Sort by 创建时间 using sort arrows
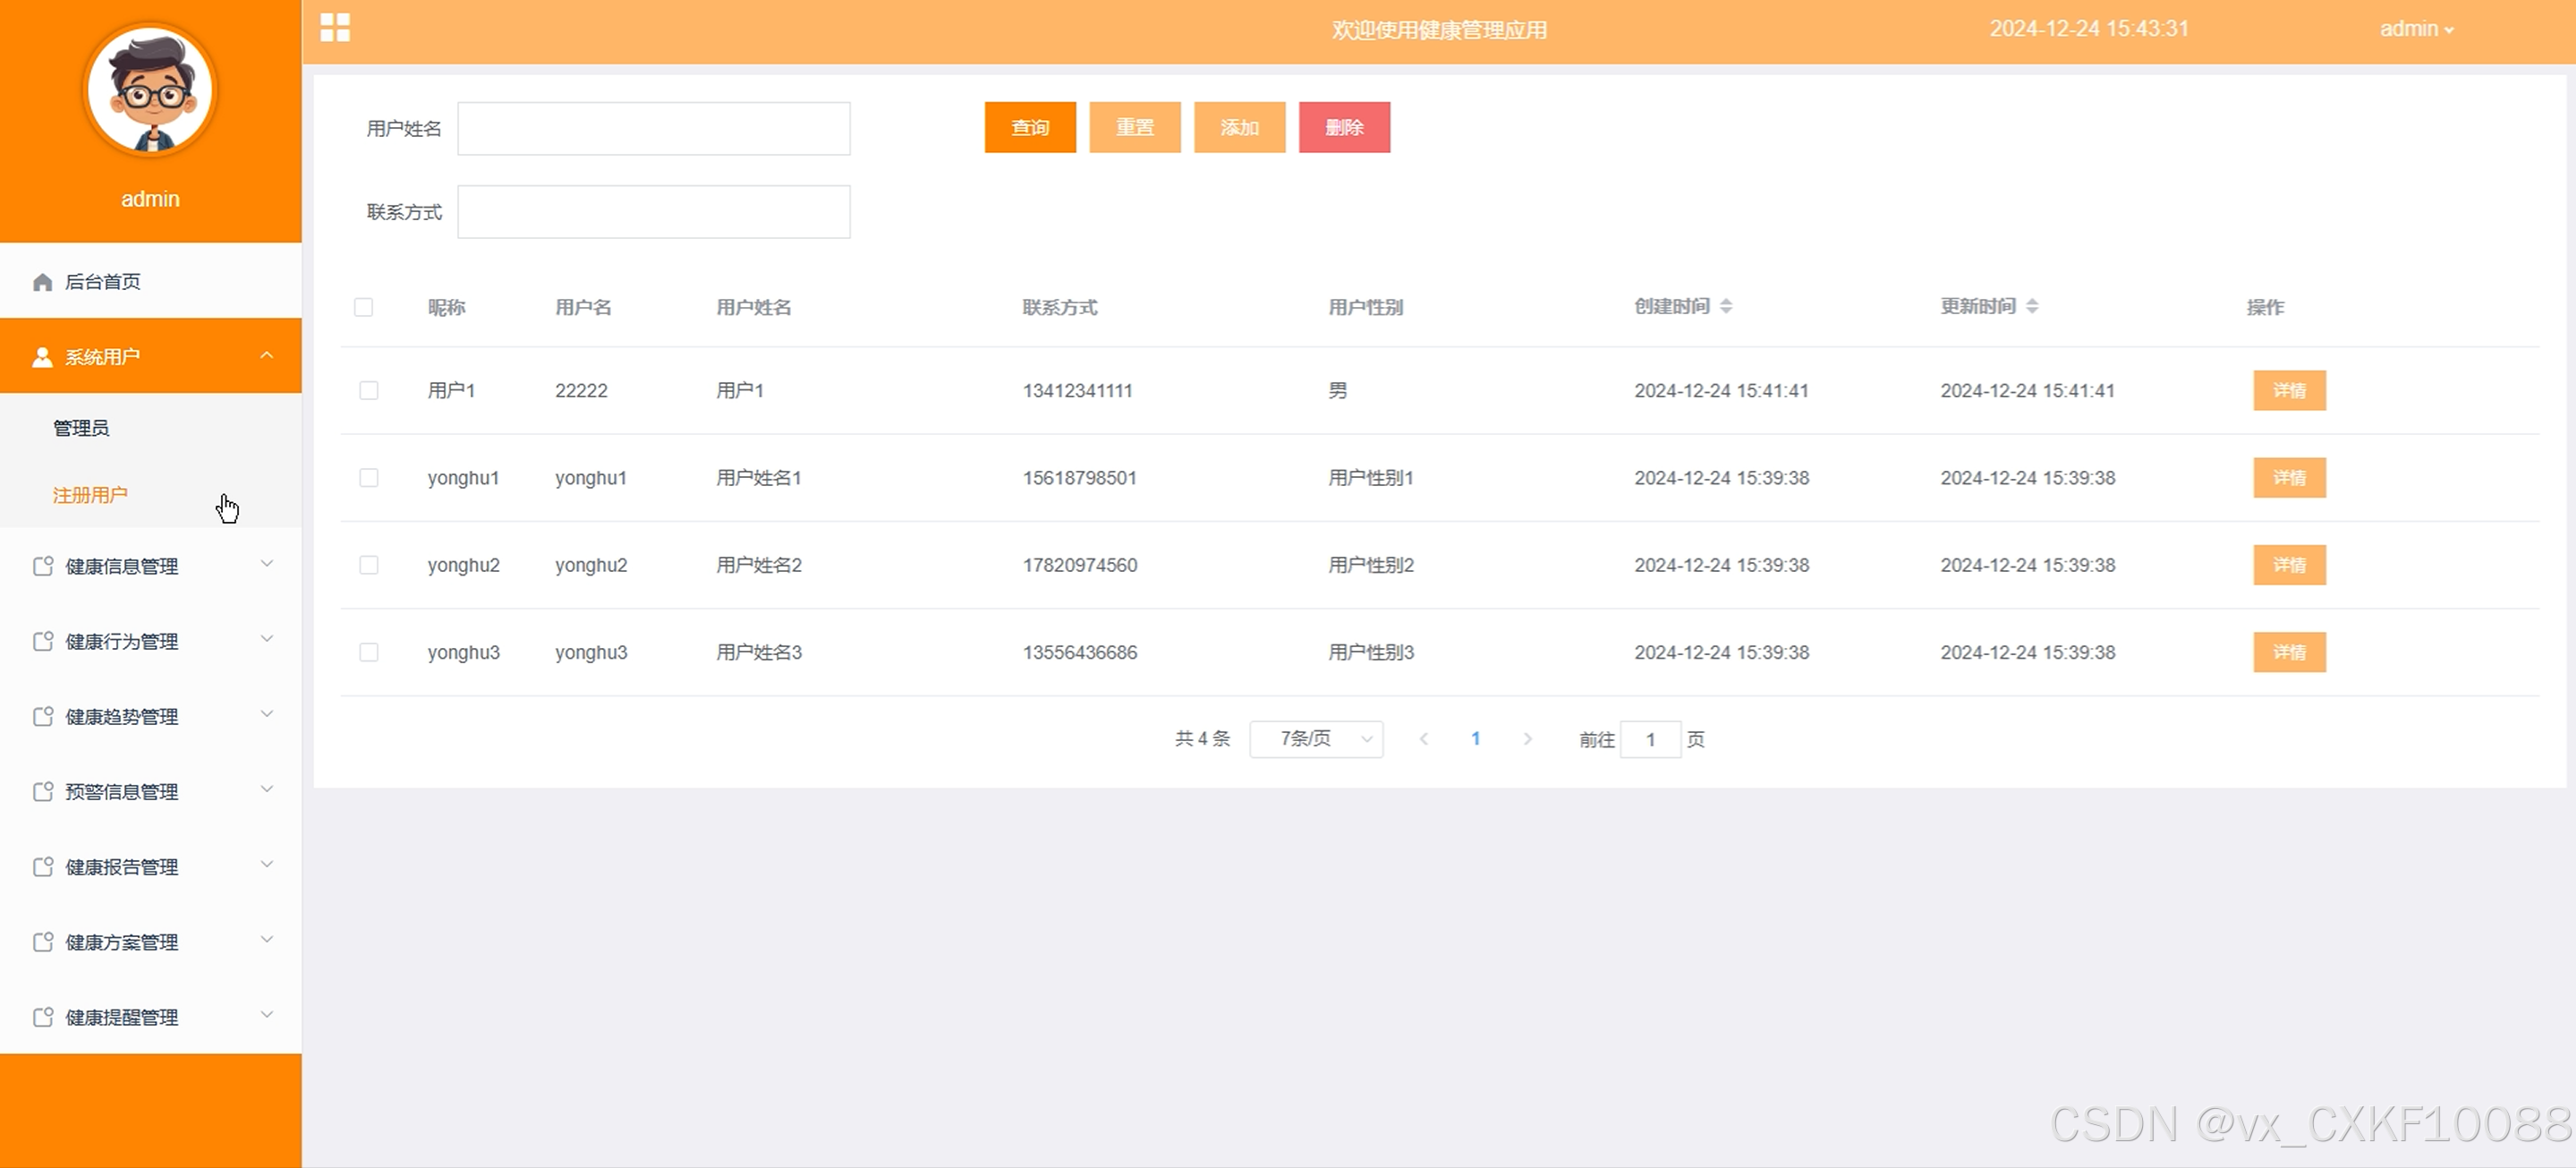 tap(1725, 306)
